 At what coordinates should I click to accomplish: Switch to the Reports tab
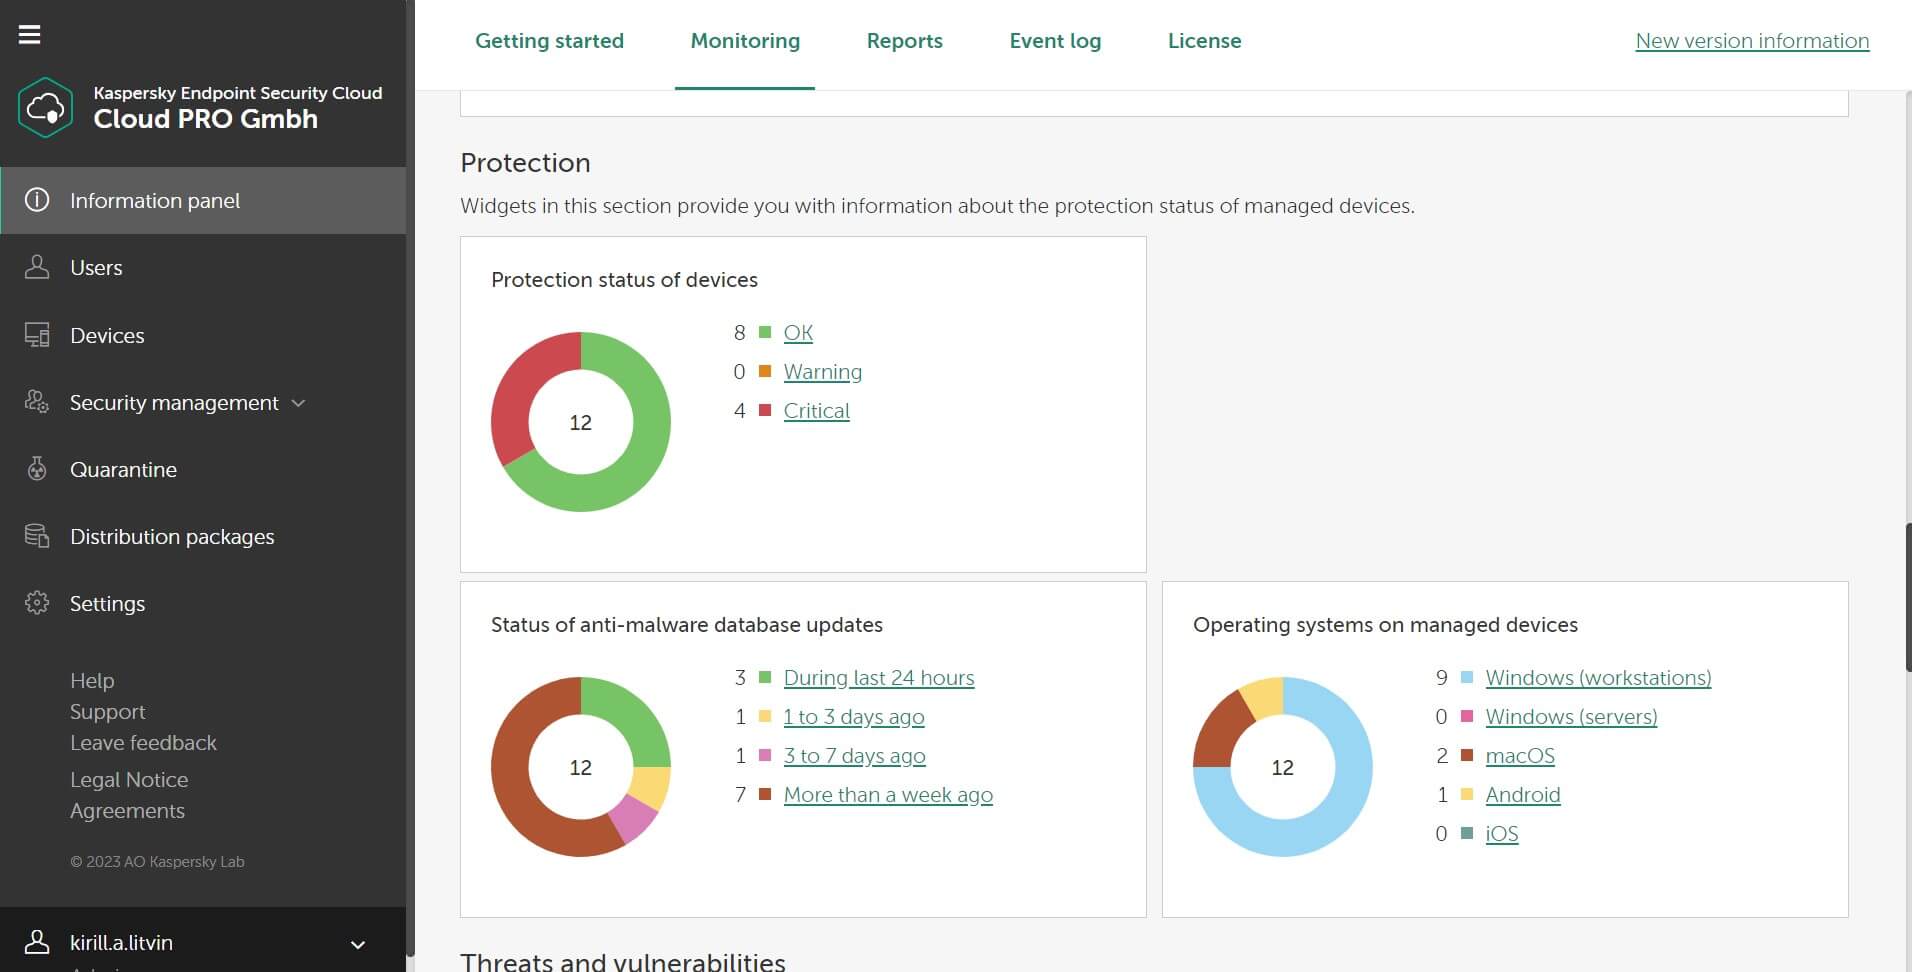tap(904, 40)
